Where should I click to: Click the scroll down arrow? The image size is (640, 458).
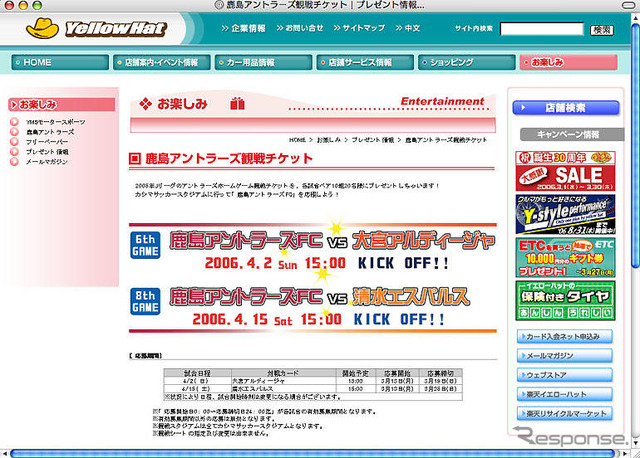coord(636,442)
